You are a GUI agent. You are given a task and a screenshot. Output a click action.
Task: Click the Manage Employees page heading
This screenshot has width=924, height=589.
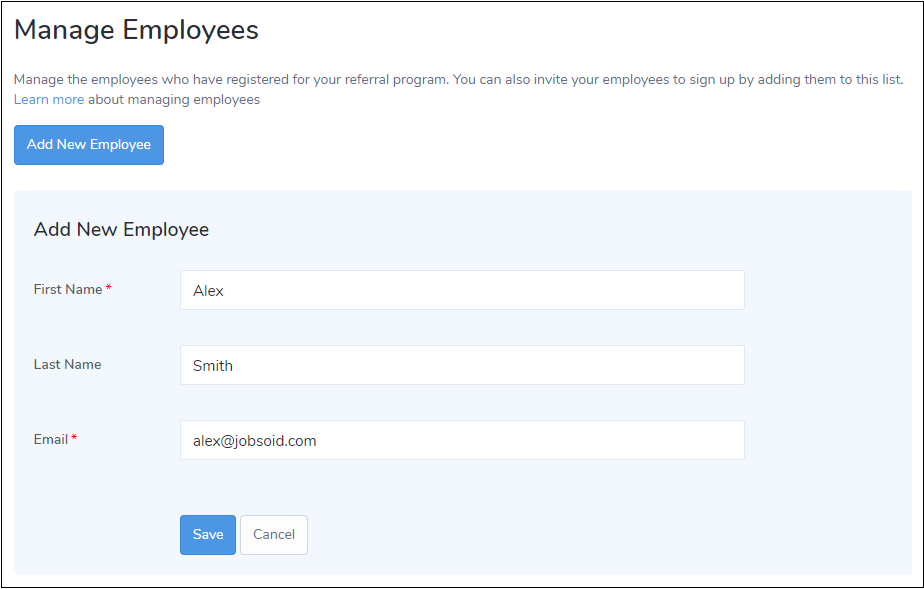[x=136, y=30]
